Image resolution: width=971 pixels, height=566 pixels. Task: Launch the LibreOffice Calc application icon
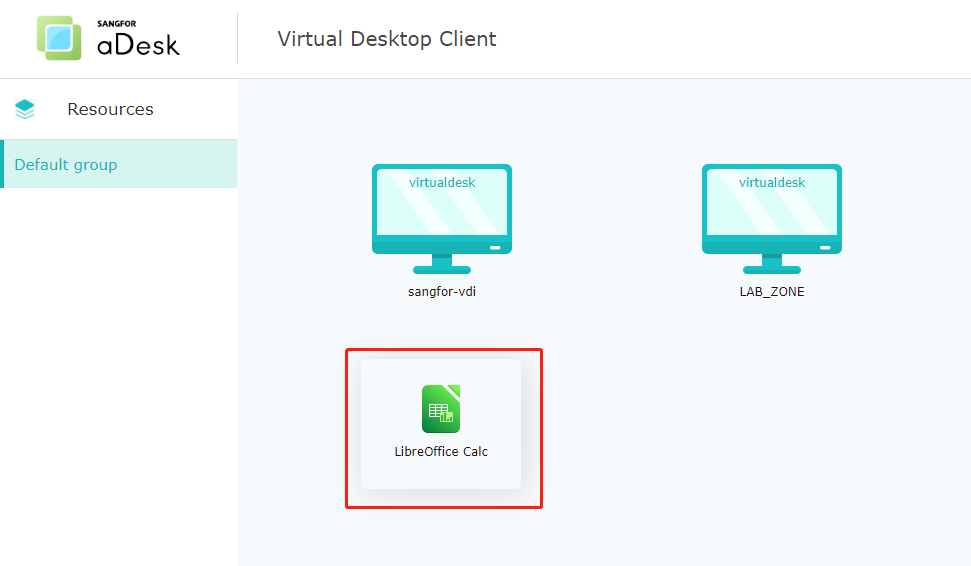click(441, 409)
